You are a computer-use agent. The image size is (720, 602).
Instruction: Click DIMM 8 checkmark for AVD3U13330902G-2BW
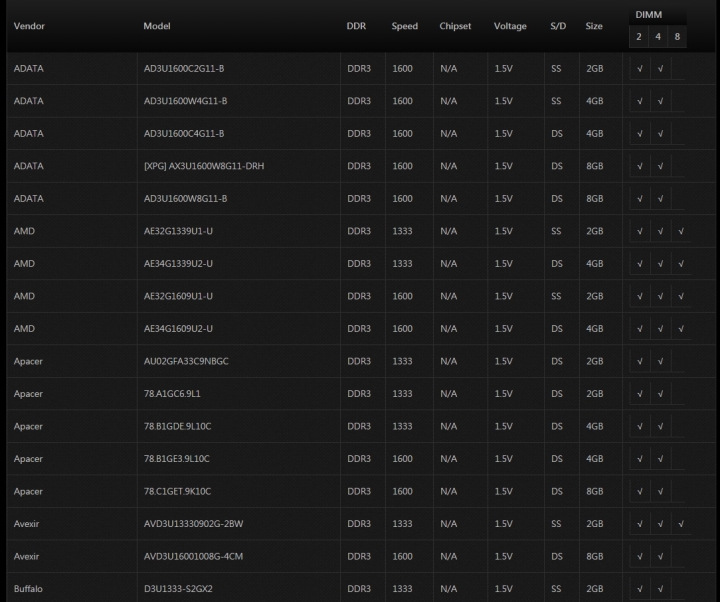[681, 524]
